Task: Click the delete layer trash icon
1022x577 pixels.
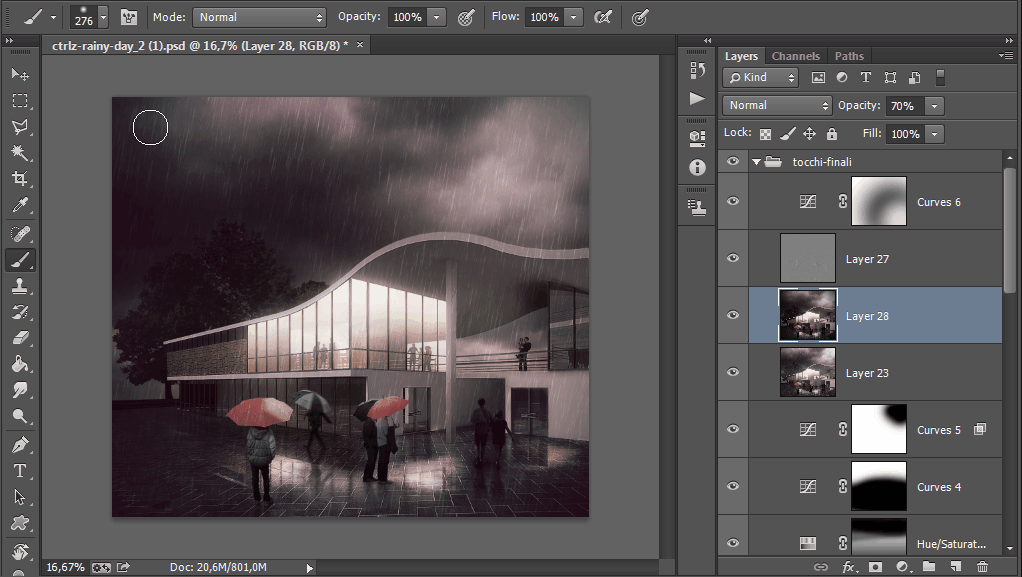Action: [982, 567]
